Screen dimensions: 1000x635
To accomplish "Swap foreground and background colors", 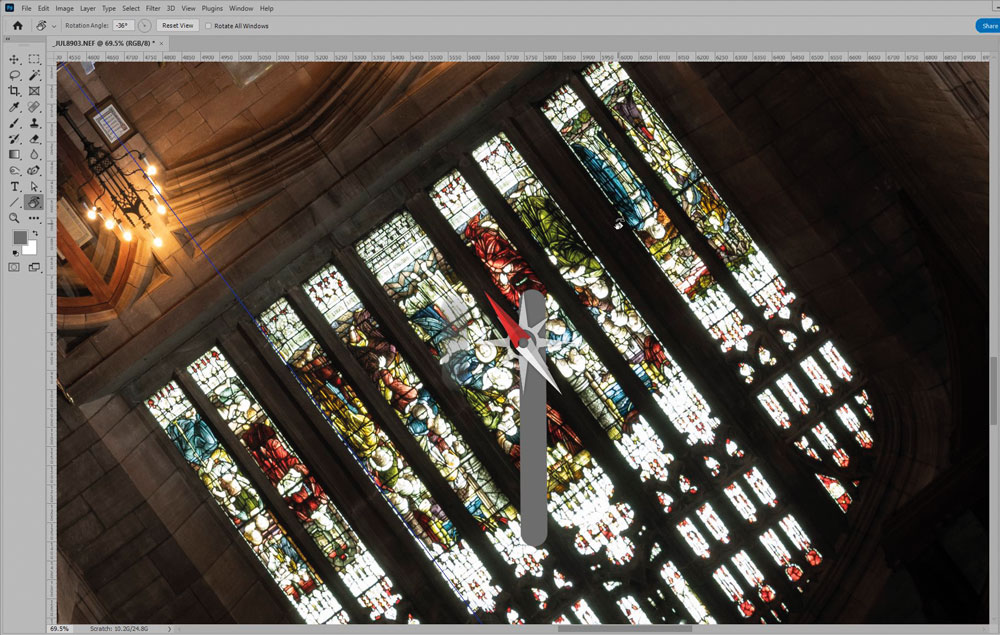I will tap(34, 233).
